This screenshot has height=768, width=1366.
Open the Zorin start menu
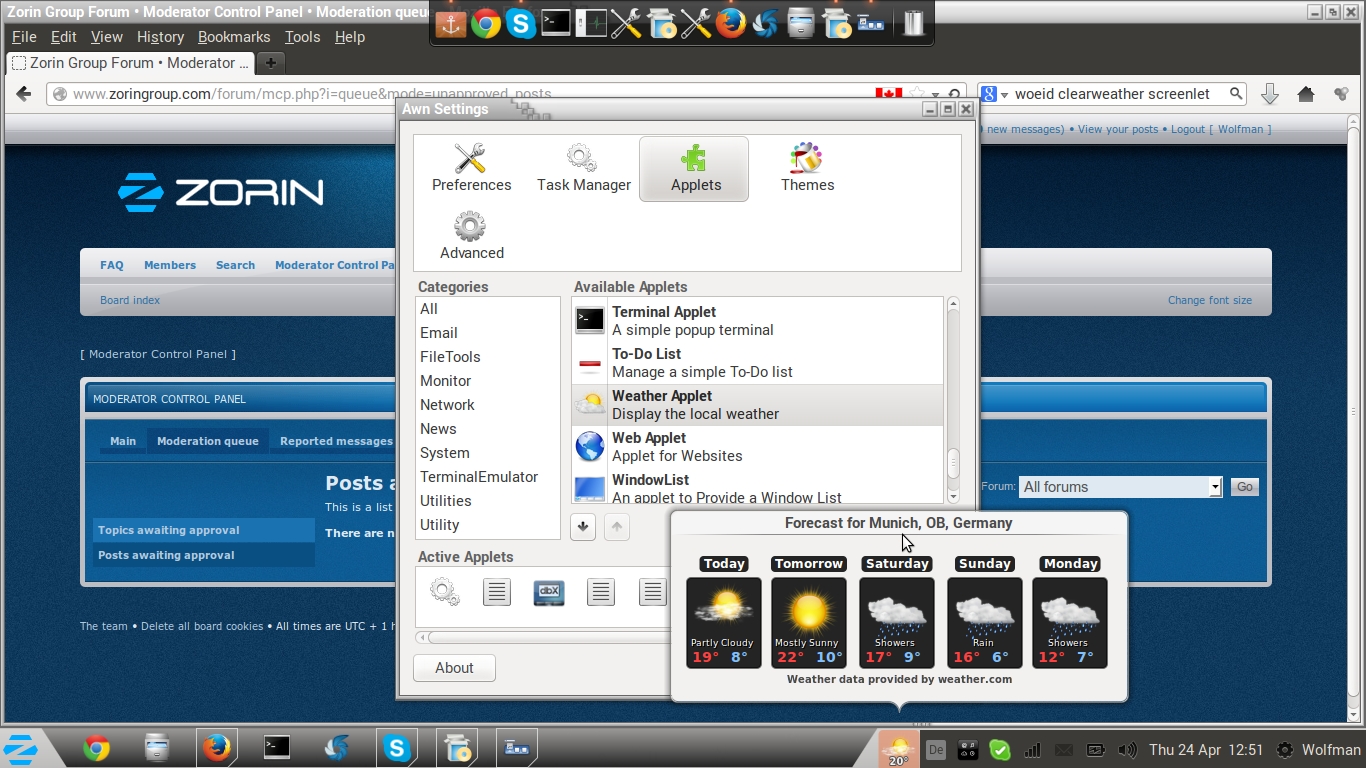21,749
